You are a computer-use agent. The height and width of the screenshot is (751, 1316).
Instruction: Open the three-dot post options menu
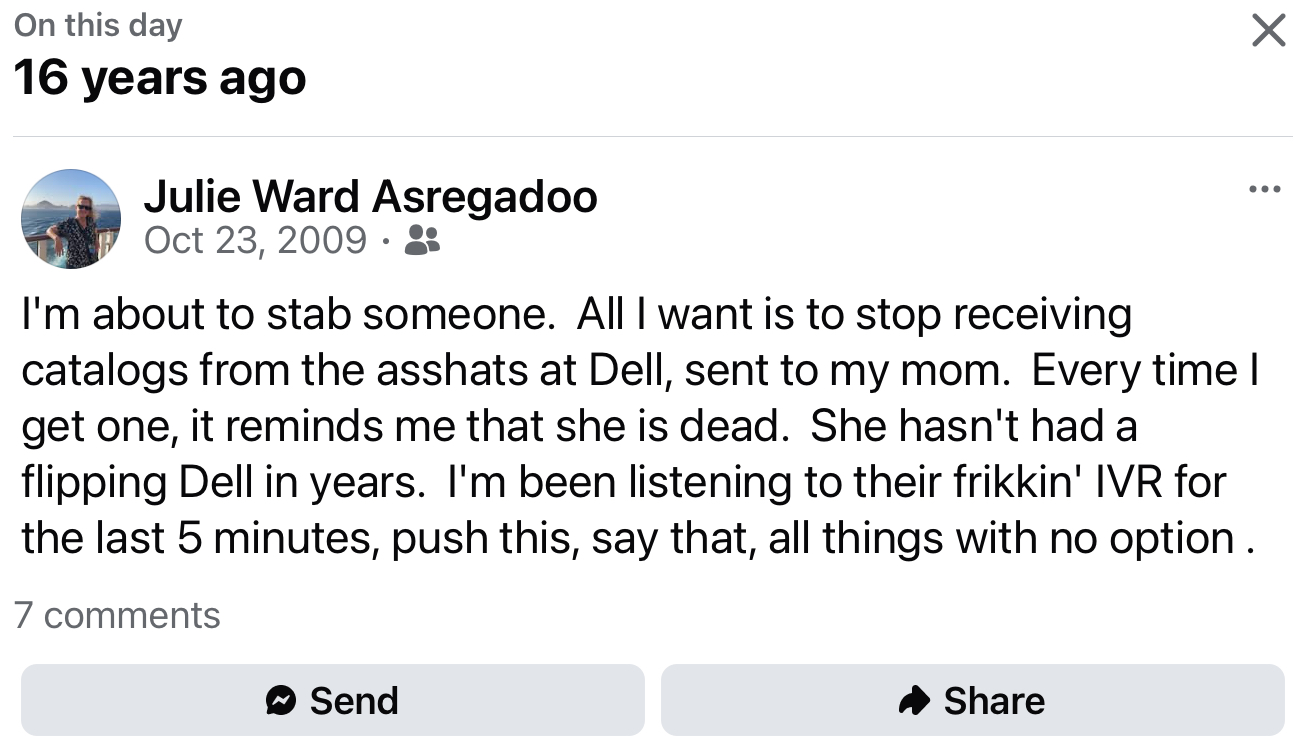[x=1264, y=189]
